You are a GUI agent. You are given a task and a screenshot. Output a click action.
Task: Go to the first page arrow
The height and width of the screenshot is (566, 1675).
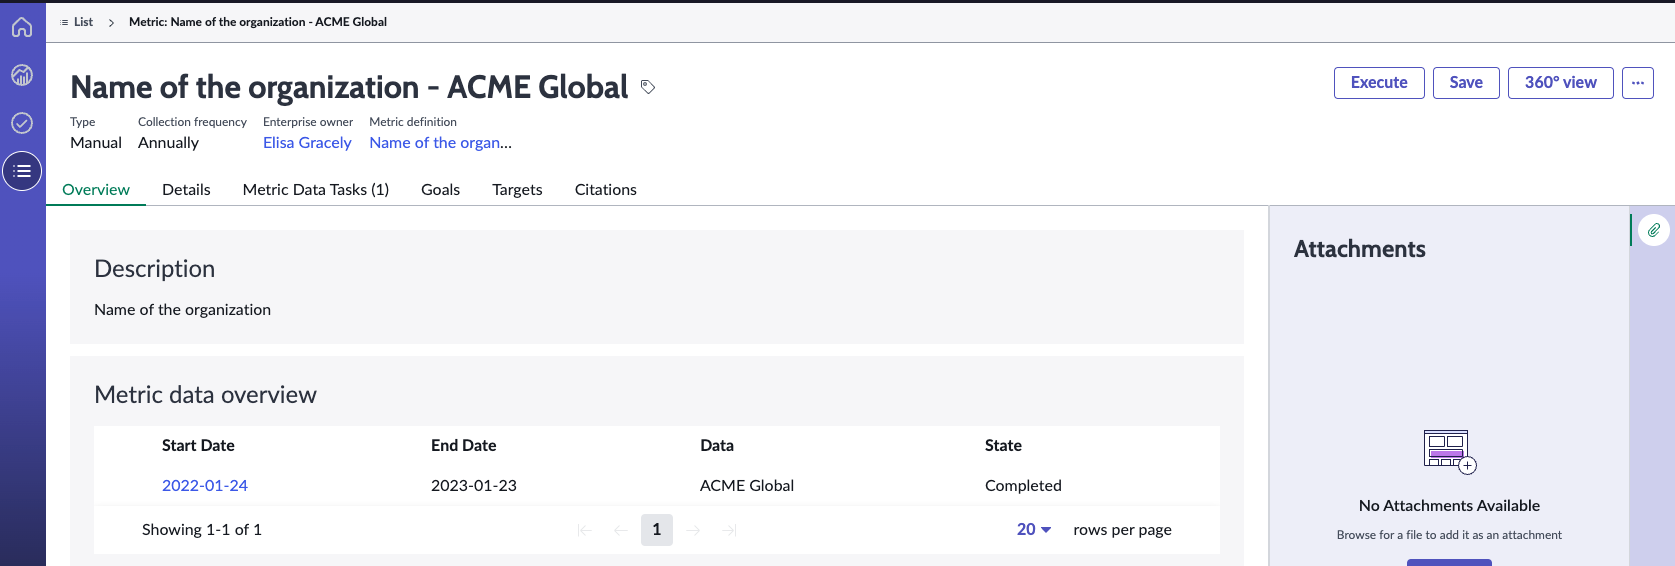585,530
